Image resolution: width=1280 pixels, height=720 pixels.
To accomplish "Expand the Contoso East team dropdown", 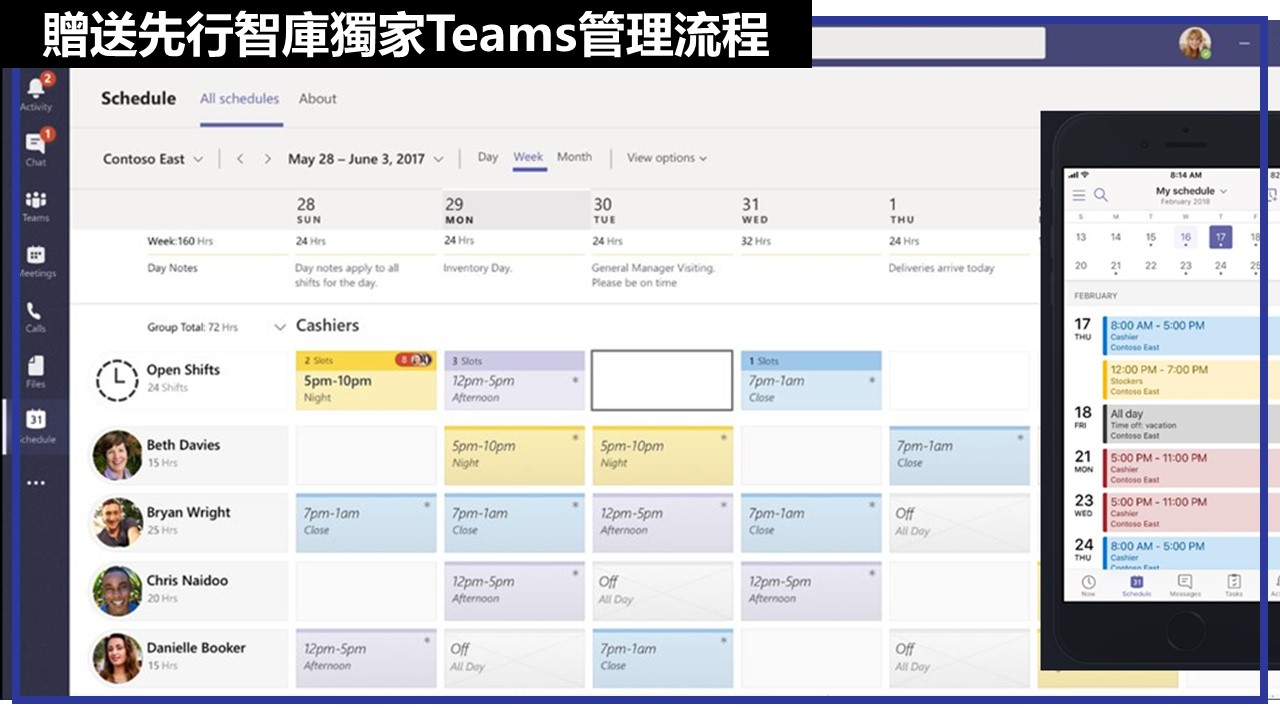I will [x=197, y=159].
